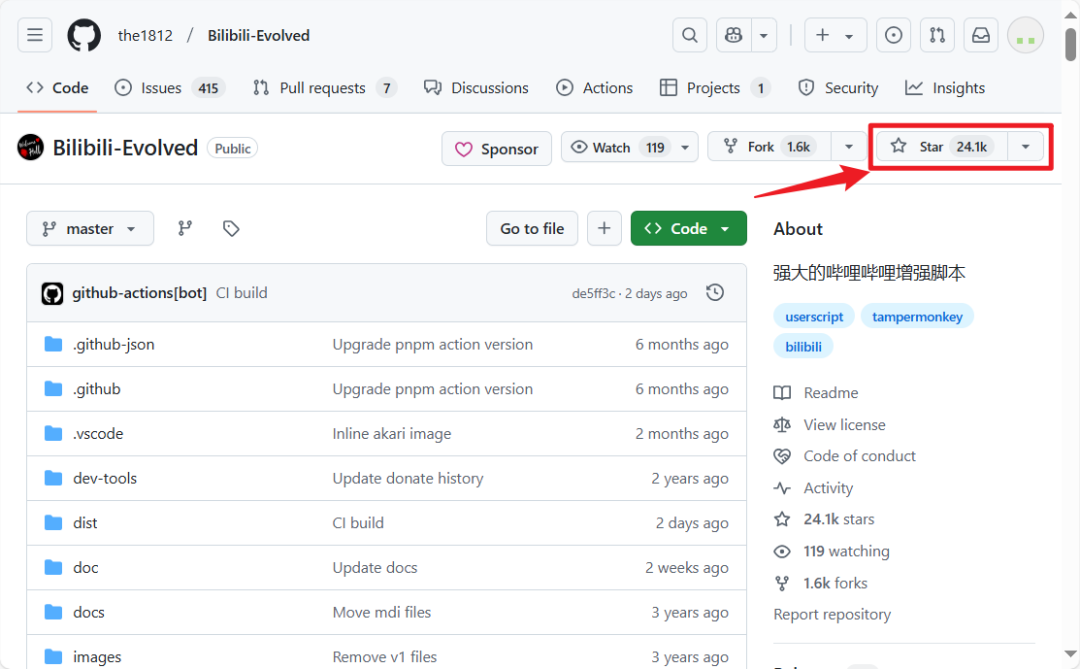Click Inline akari image commit message

[x=392, y=434]
